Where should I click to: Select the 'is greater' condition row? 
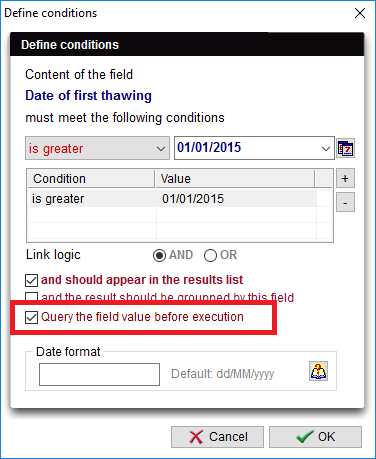(172, 199)
